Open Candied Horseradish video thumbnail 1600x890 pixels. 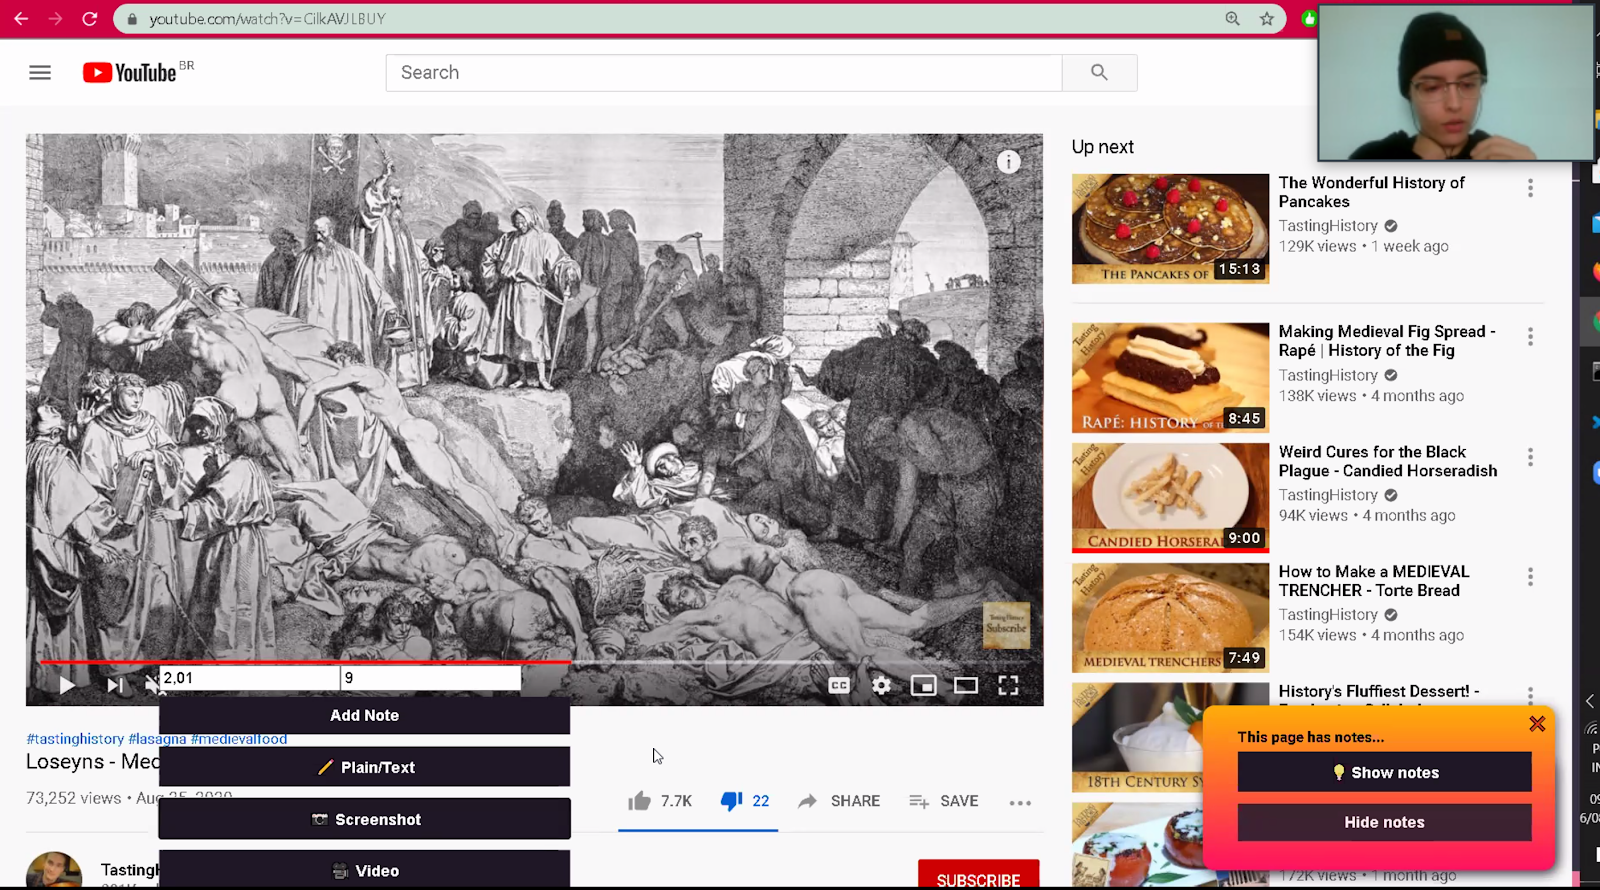pyautogui.click(x=1170, y=497)
